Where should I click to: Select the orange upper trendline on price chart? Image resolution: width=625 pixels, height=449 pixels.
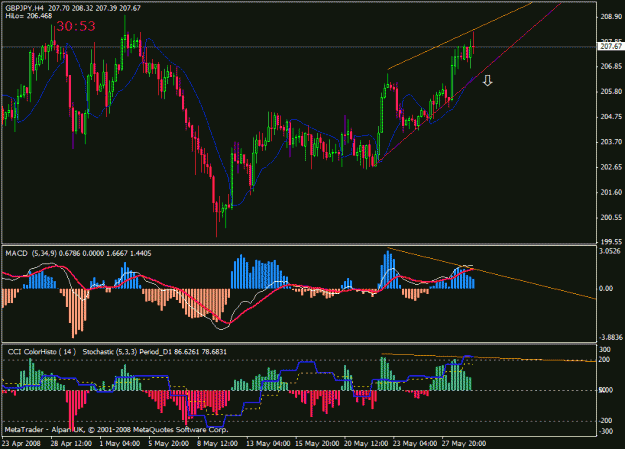coord(458,37)
